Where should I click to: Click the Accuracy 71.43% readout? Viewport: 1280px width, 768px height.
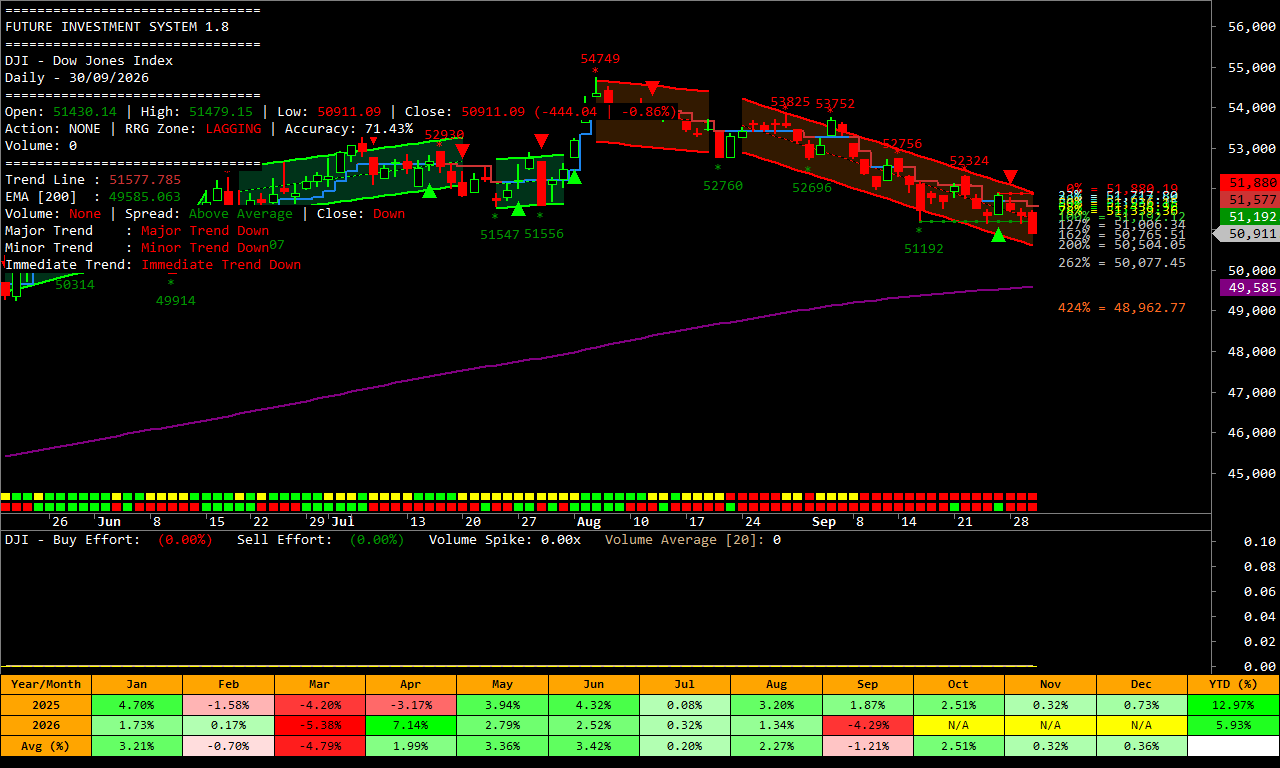(x=349, y=128)
